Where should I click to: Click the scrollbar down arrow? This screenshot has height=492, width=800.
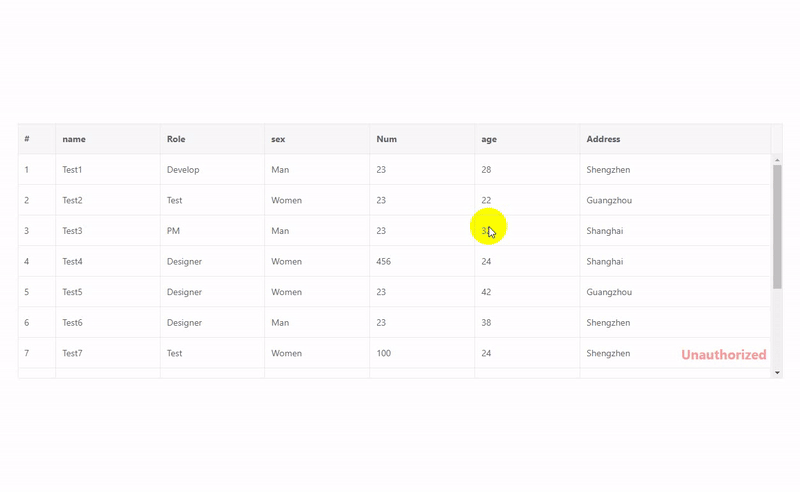(777, 373)
